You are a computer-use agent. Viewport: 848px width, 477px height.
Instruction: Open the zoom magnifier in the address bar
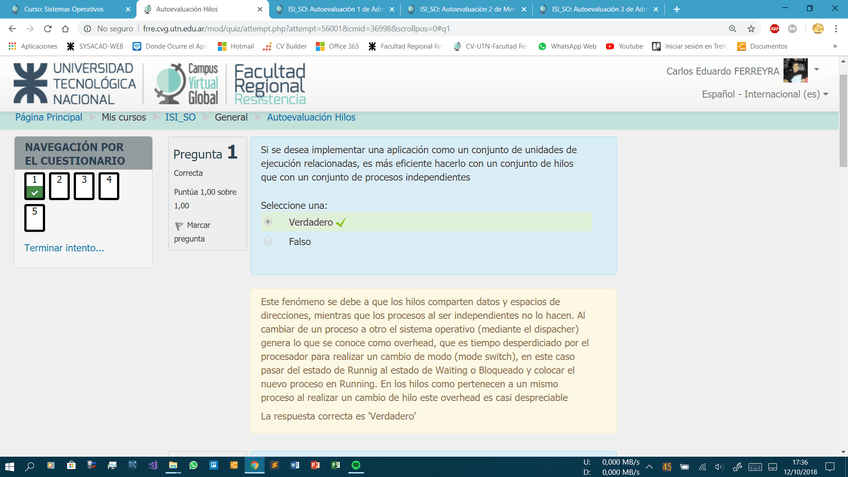point(732,29)
